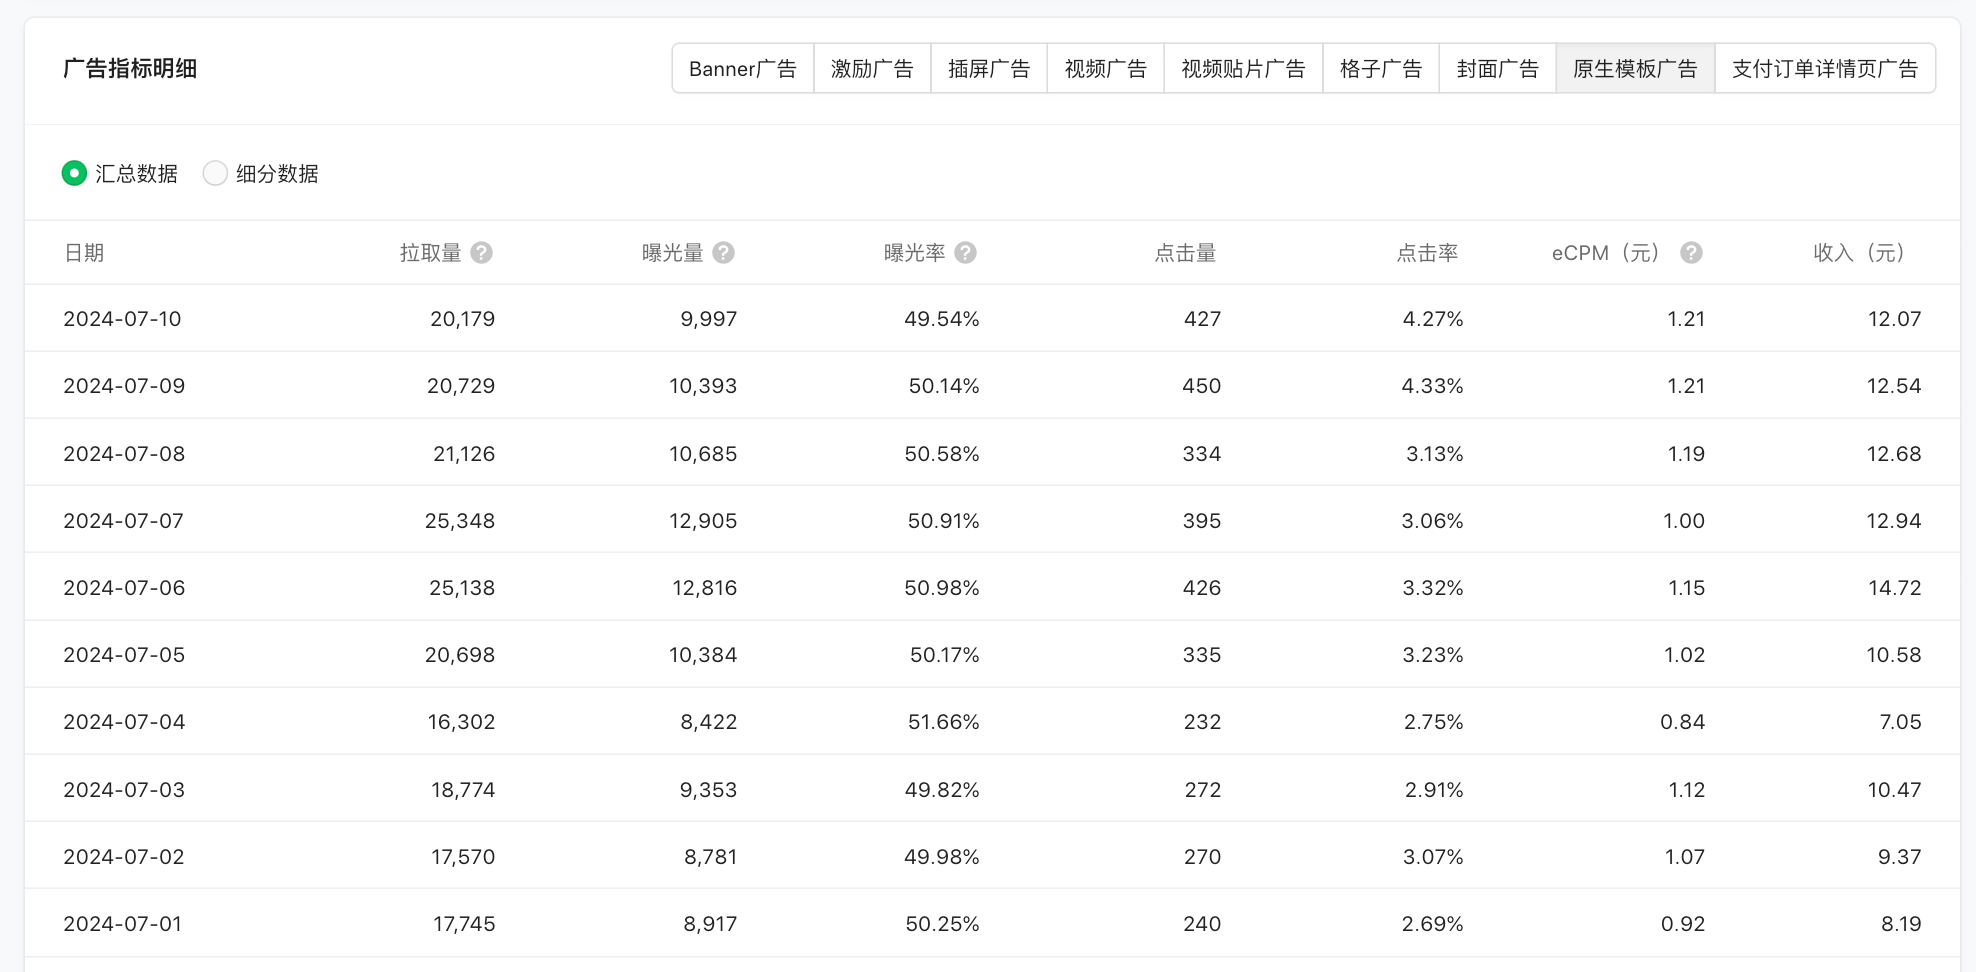Select the 2024-07-04 row date

[124, 722]
